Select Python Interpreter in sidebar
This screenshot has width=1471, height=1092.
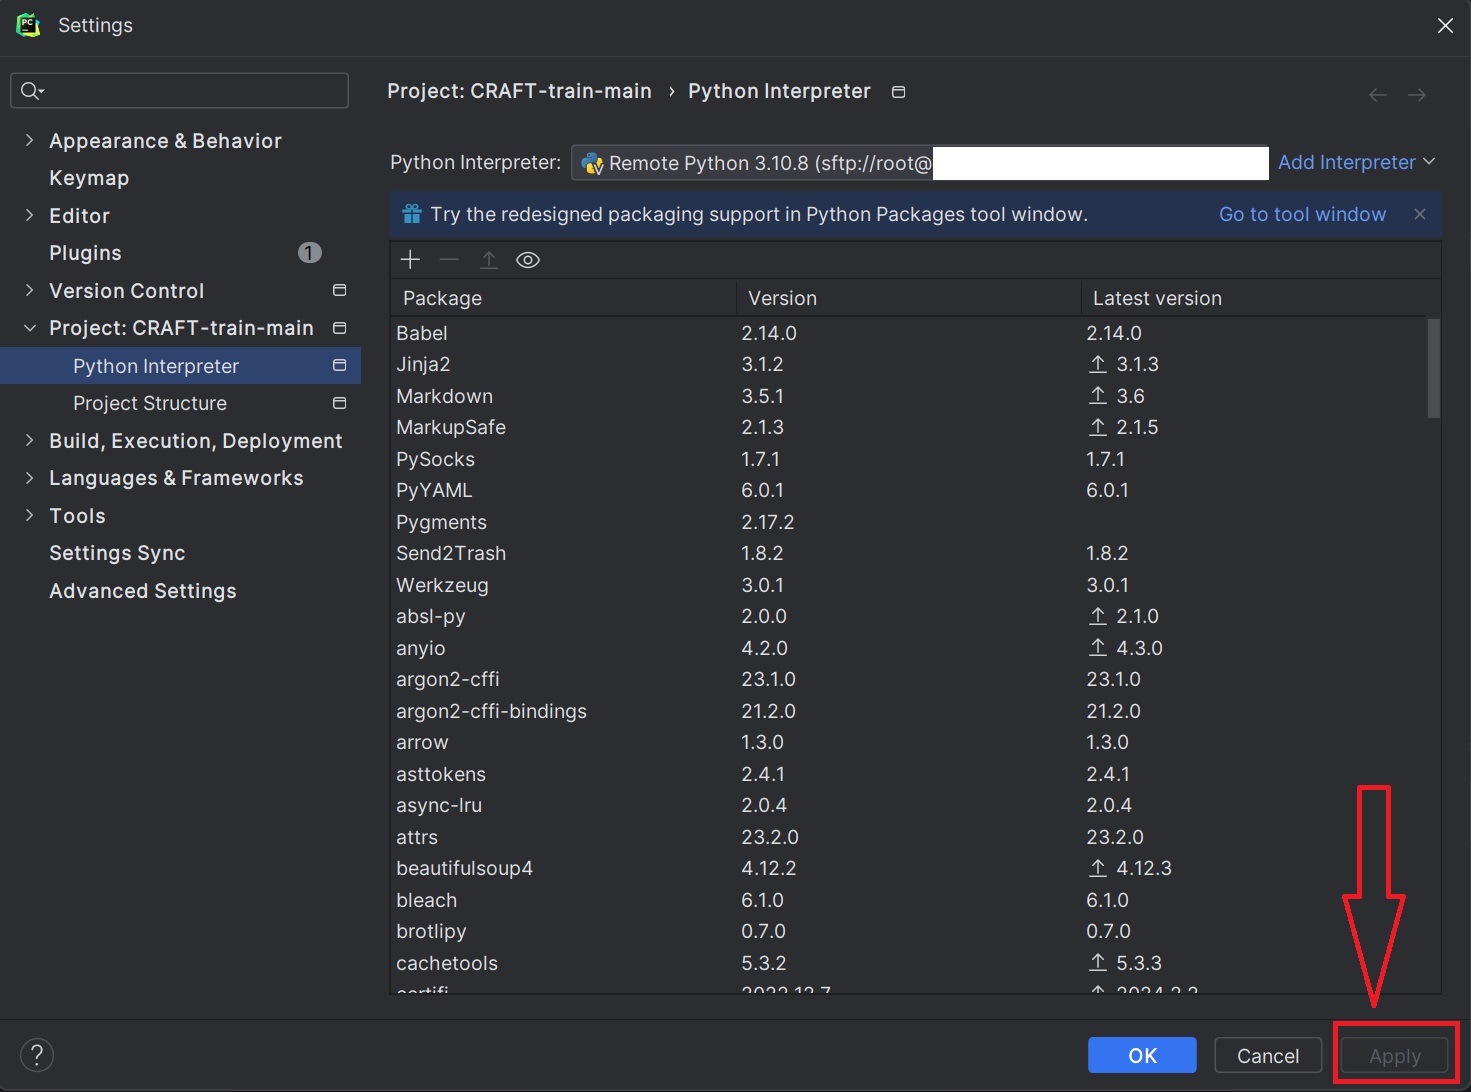click(180, 366)
